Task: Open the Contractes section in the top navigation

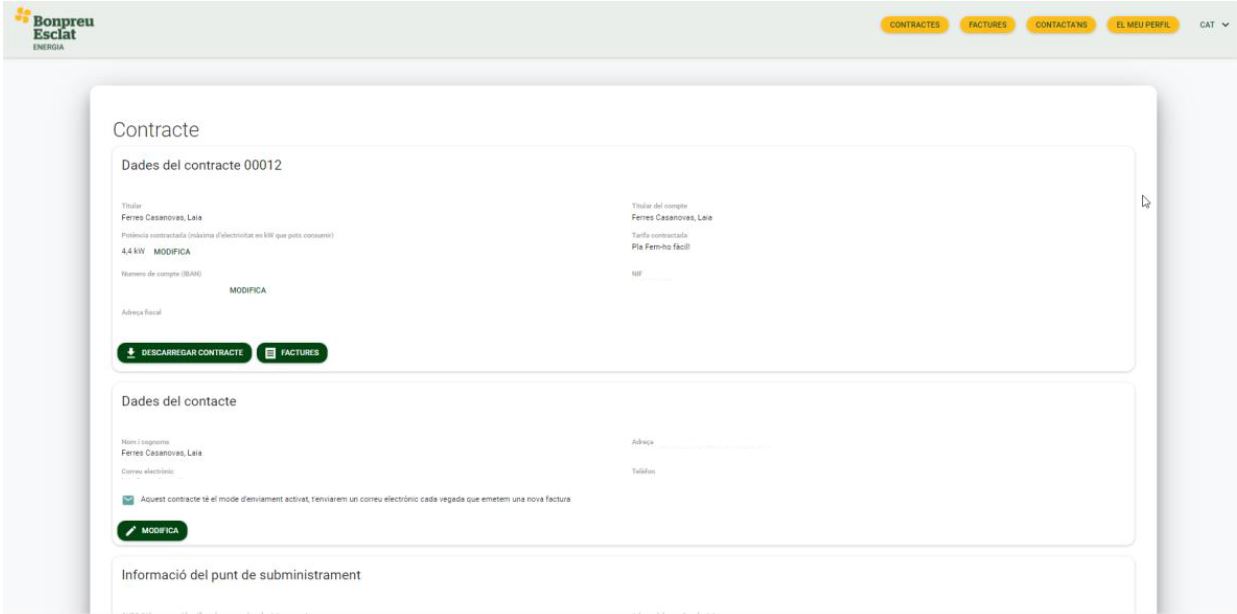Action: pyautogui.click(x=914, y=25)
